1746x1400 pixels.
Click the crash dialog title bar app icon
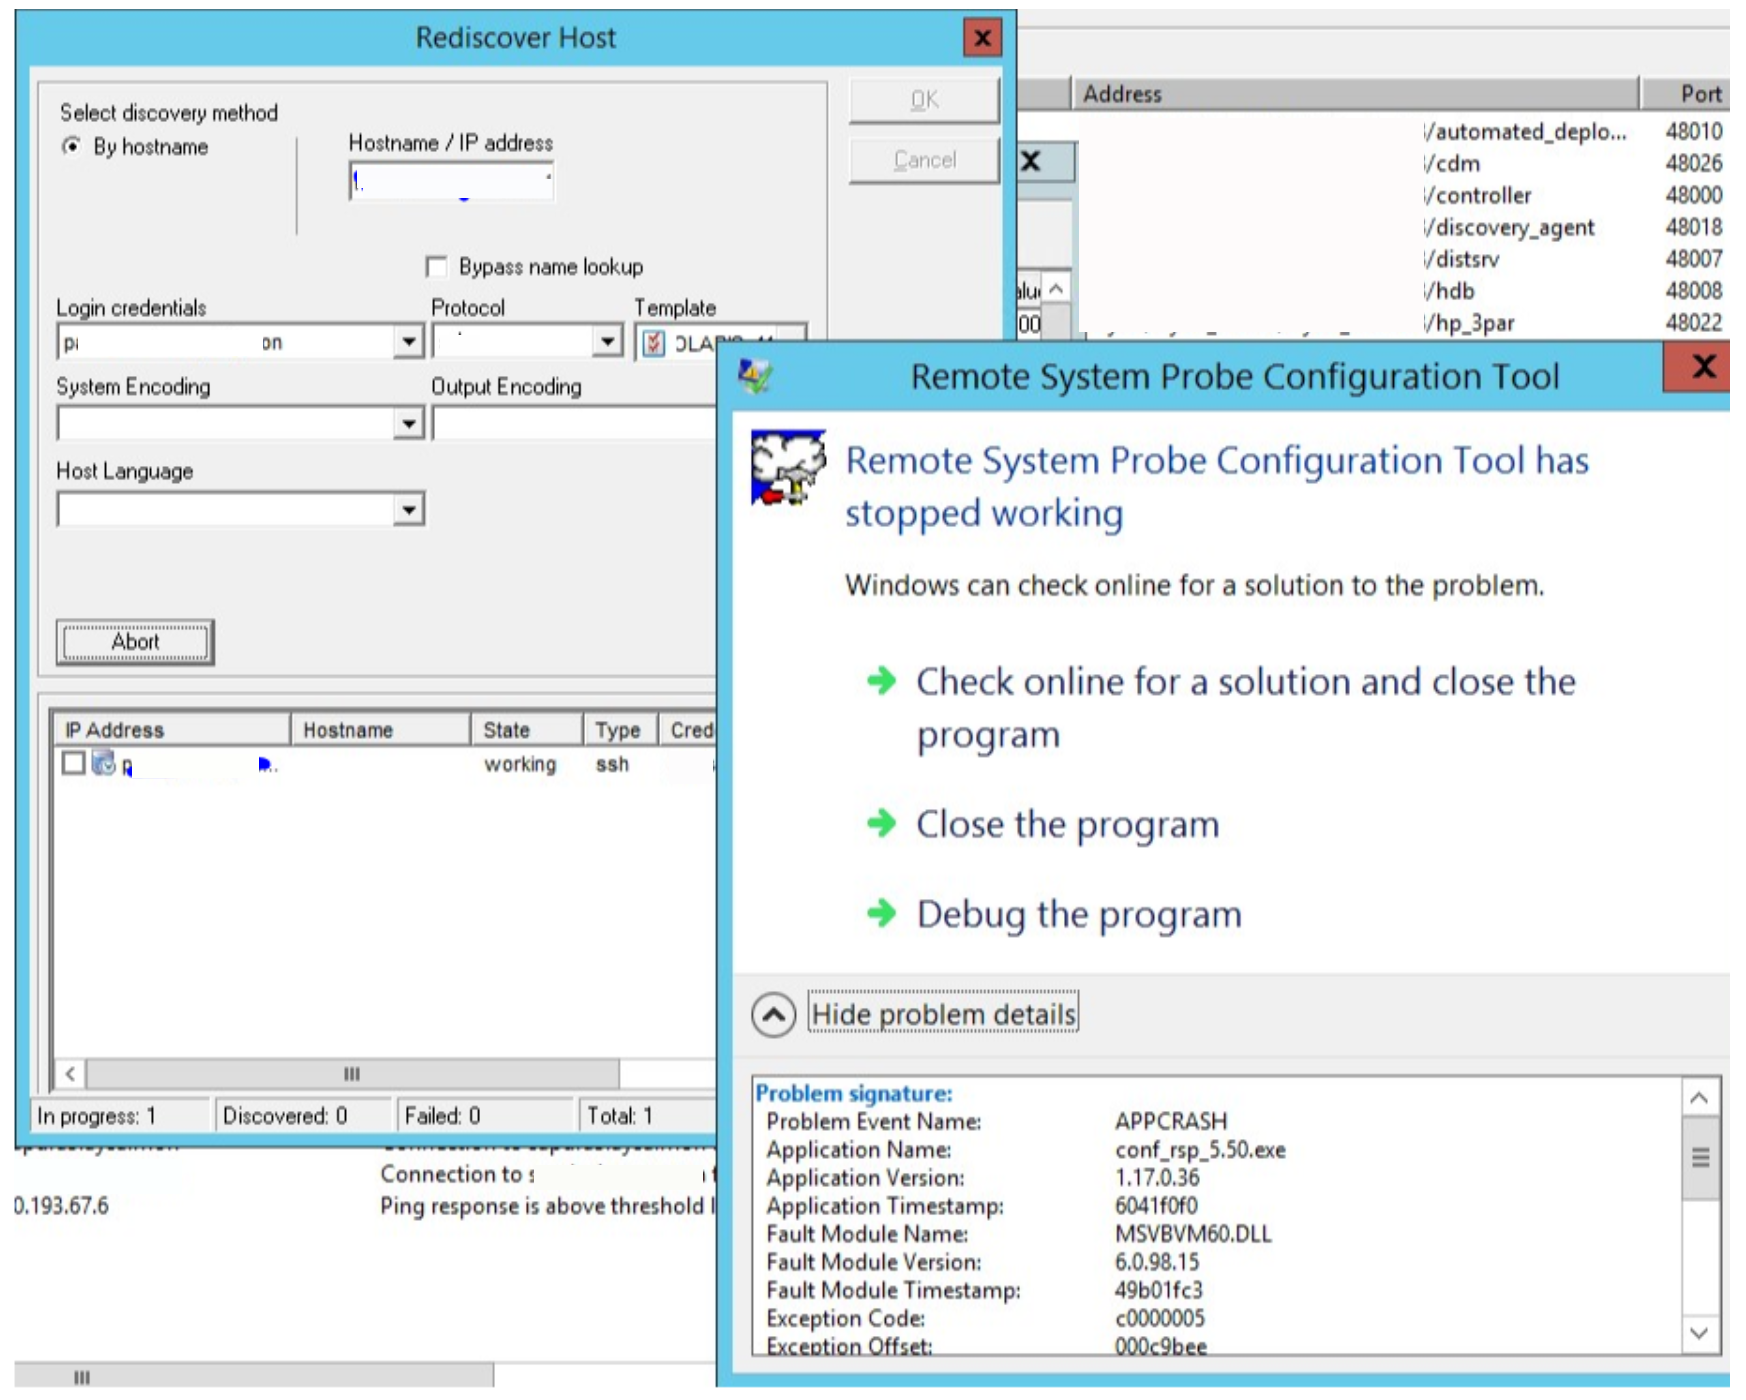[x=755, y=376]
